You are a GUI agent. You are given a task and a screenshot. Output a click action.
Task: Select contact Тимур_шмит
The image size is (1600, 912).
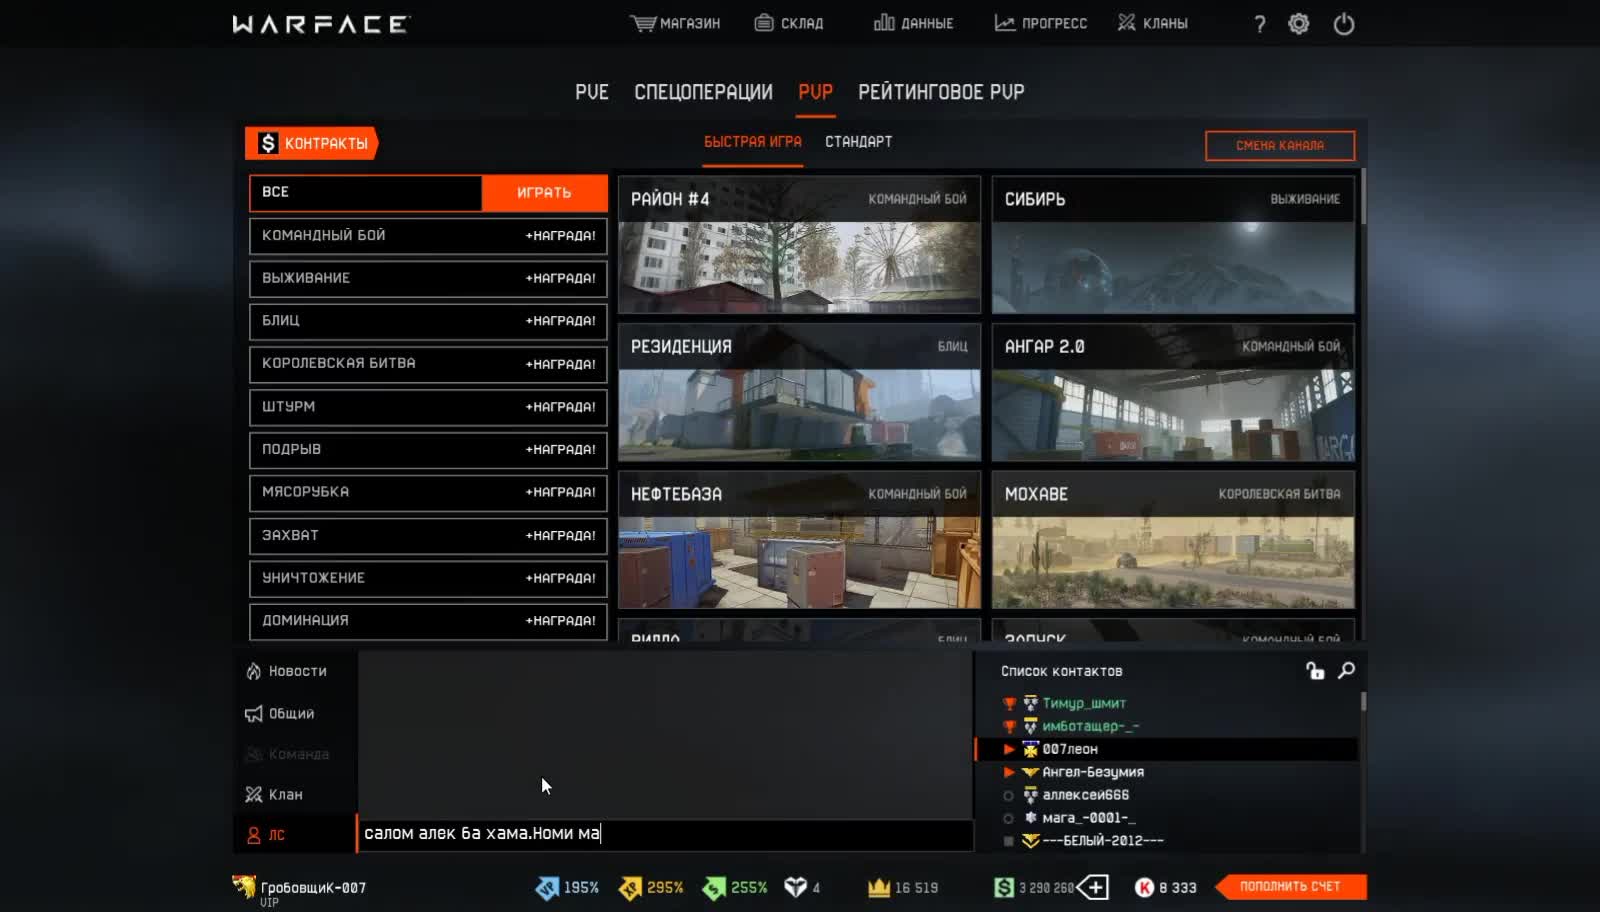pos(1084,703)
